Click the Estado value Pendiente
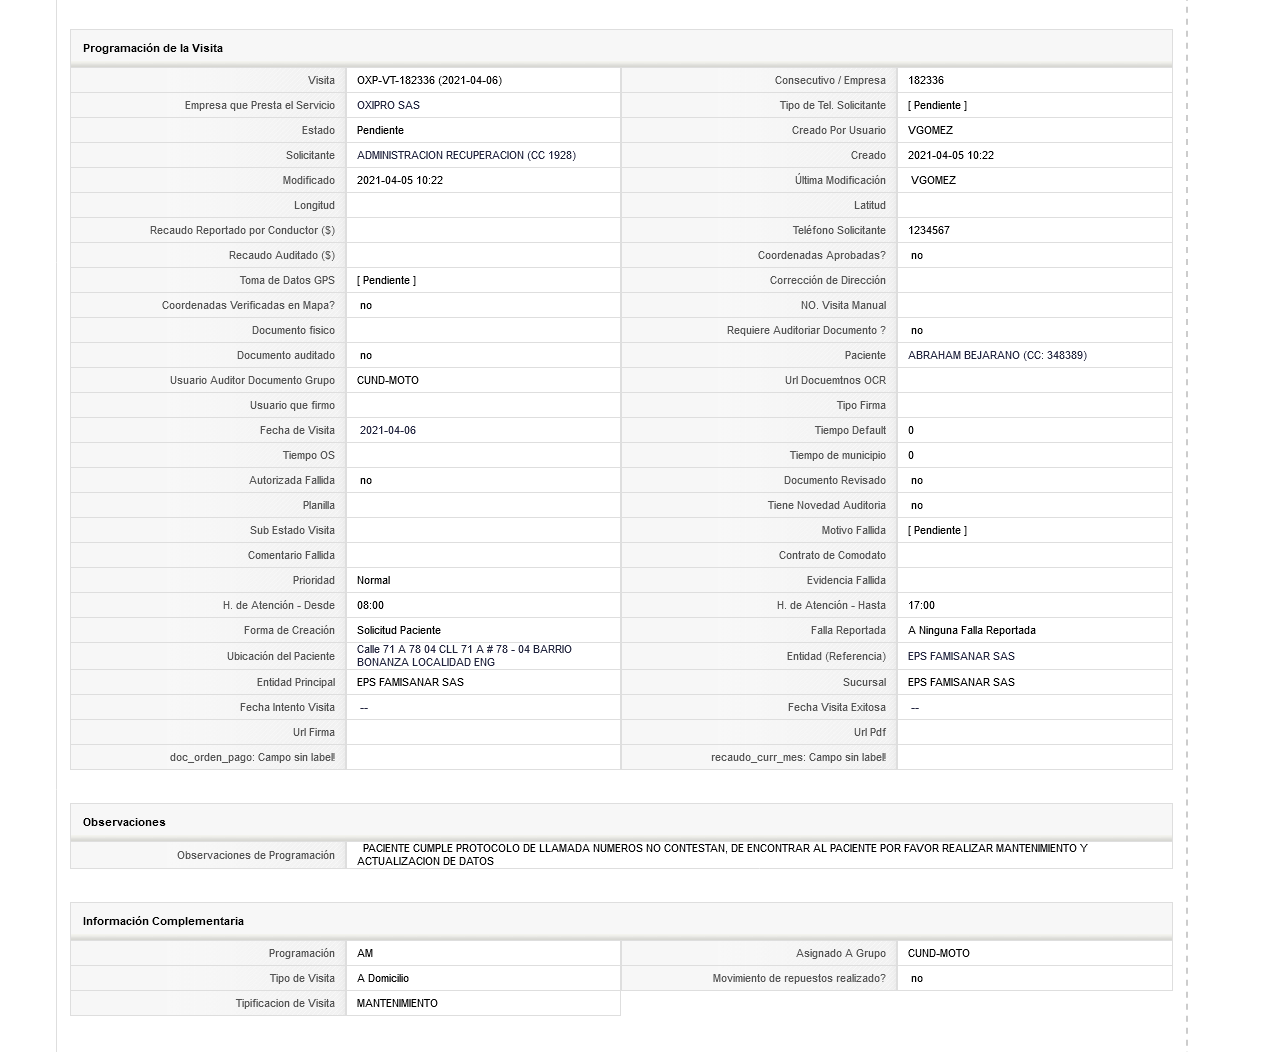This screenshot has width=1279, height=1052. coord(380,130)
